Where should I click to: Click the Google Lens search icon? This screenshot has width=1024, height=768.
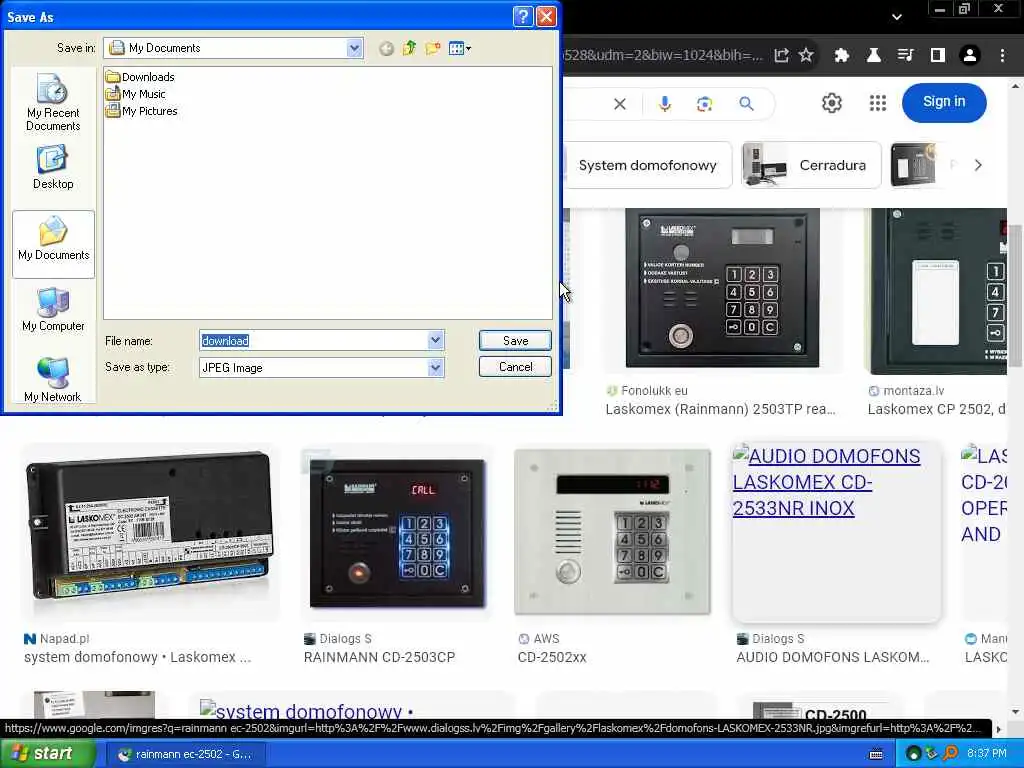click(x=704, y=104)
